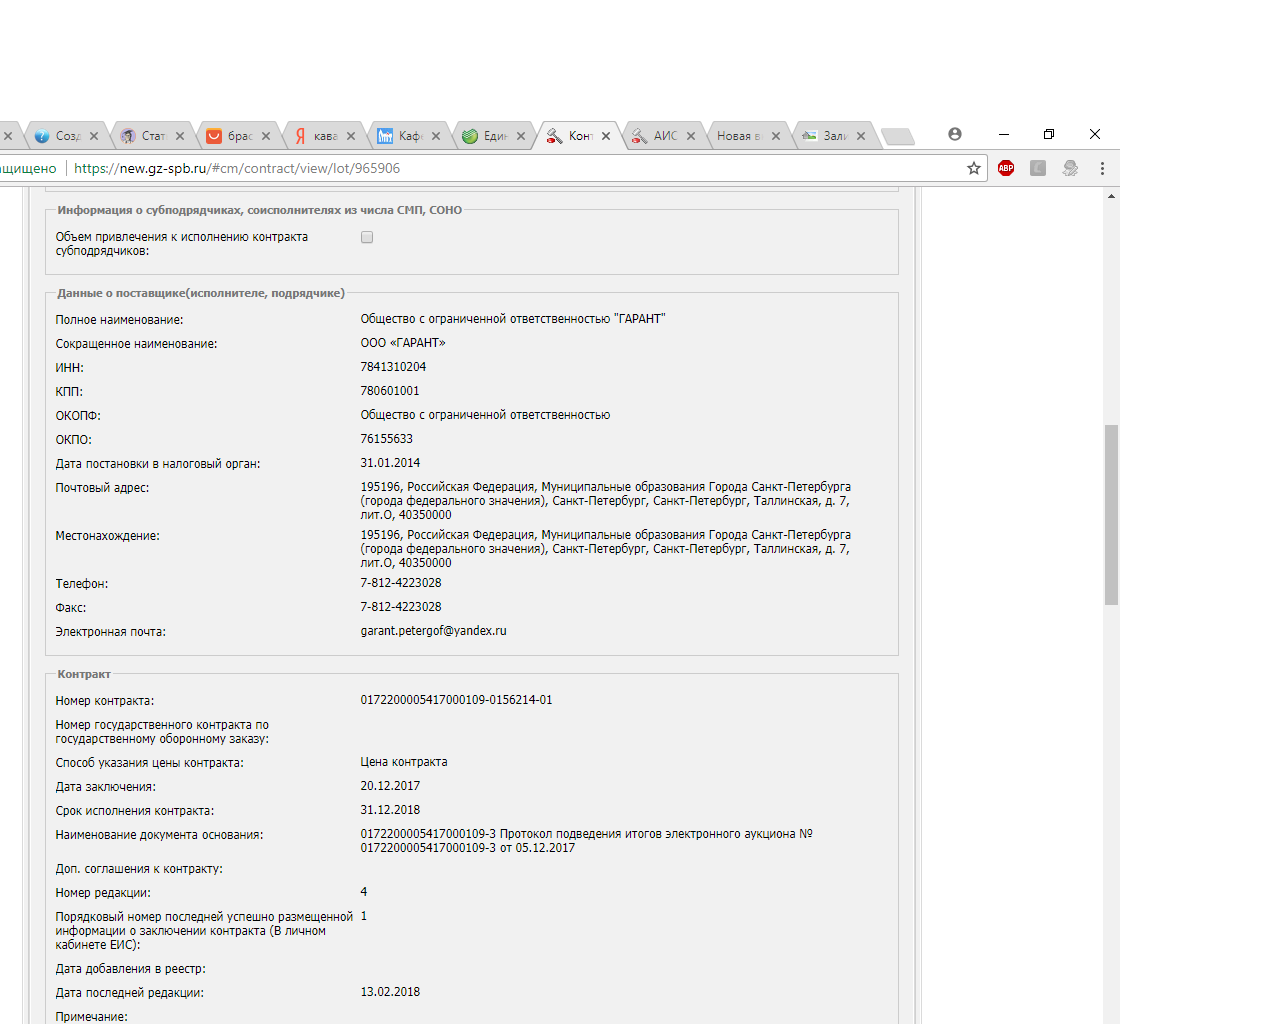1280x1024 pixels.
Task: Click the scrollbar up arrow
Action: click(1111, 196)
